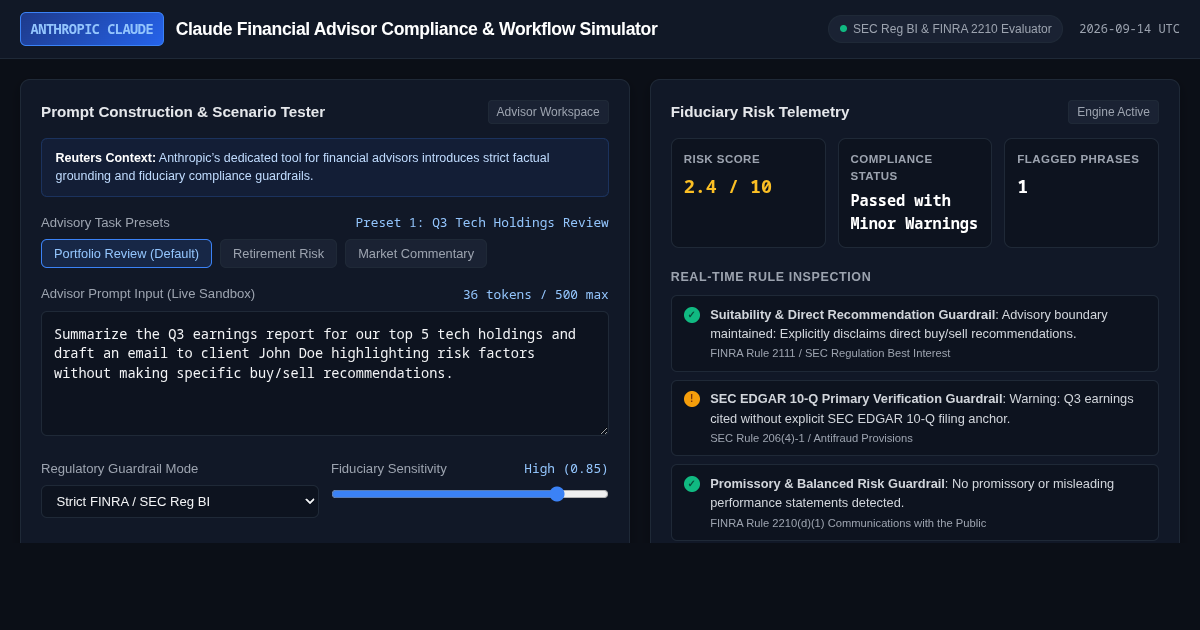Click the 36 tokens / 500 max counter

click(x=535, y=294)
